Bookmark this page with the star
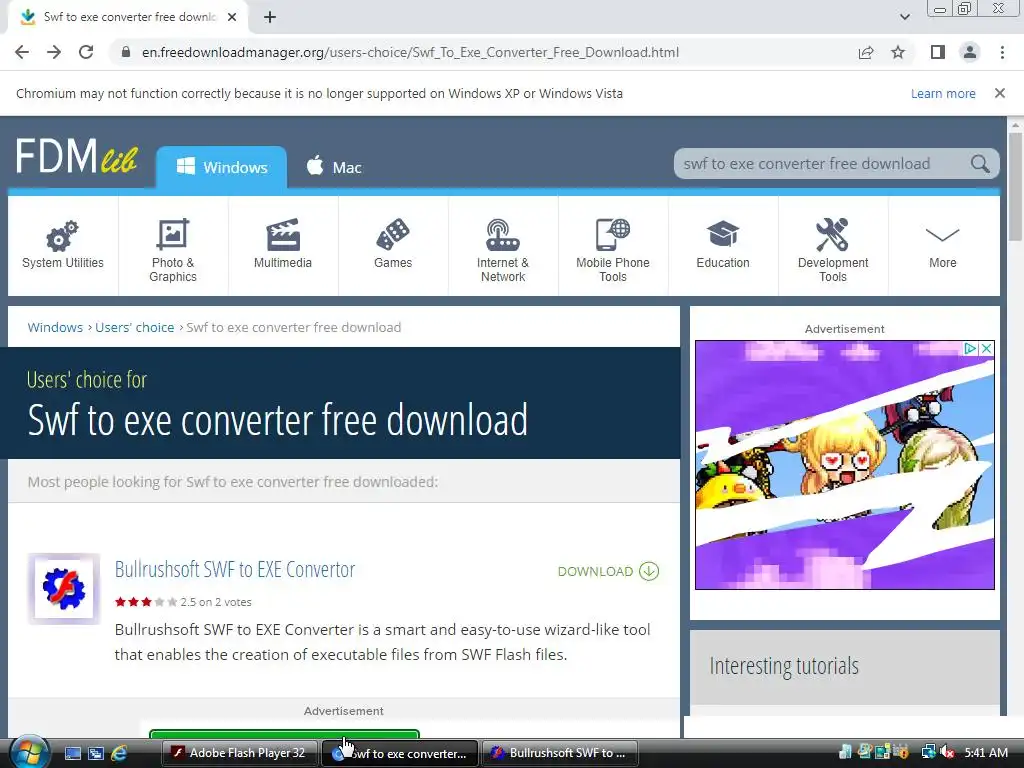Image resolution: width=1024 pixels, height=768 pixels. 898,52
